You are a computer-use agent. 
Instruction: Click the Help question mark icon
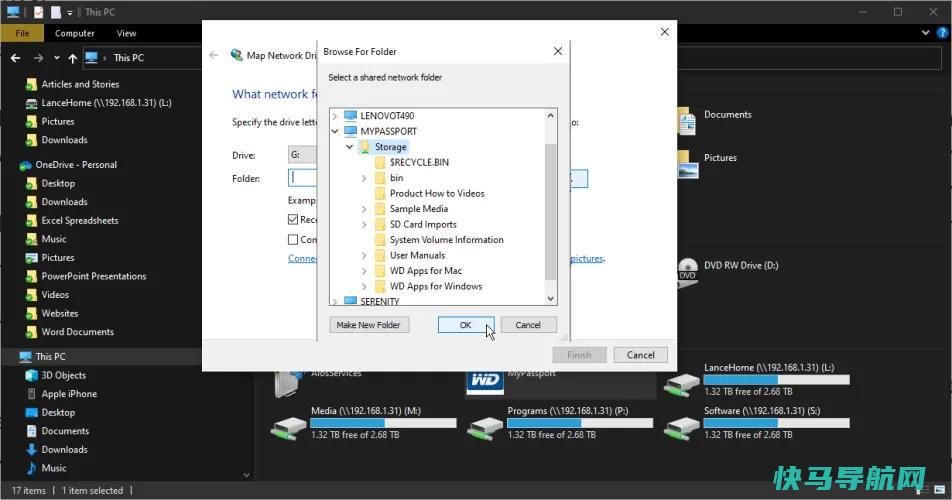[942, 33]
